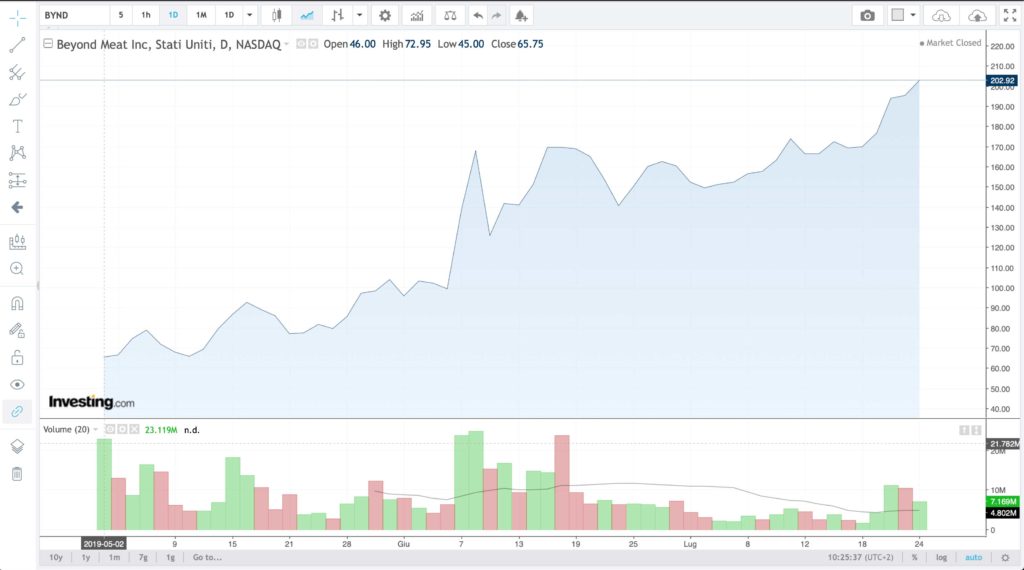The width and height of the screenshot is (1024, 570).
Task: Click the create alert bell icon
Action: pyautogui.click(x=521, y=15)
